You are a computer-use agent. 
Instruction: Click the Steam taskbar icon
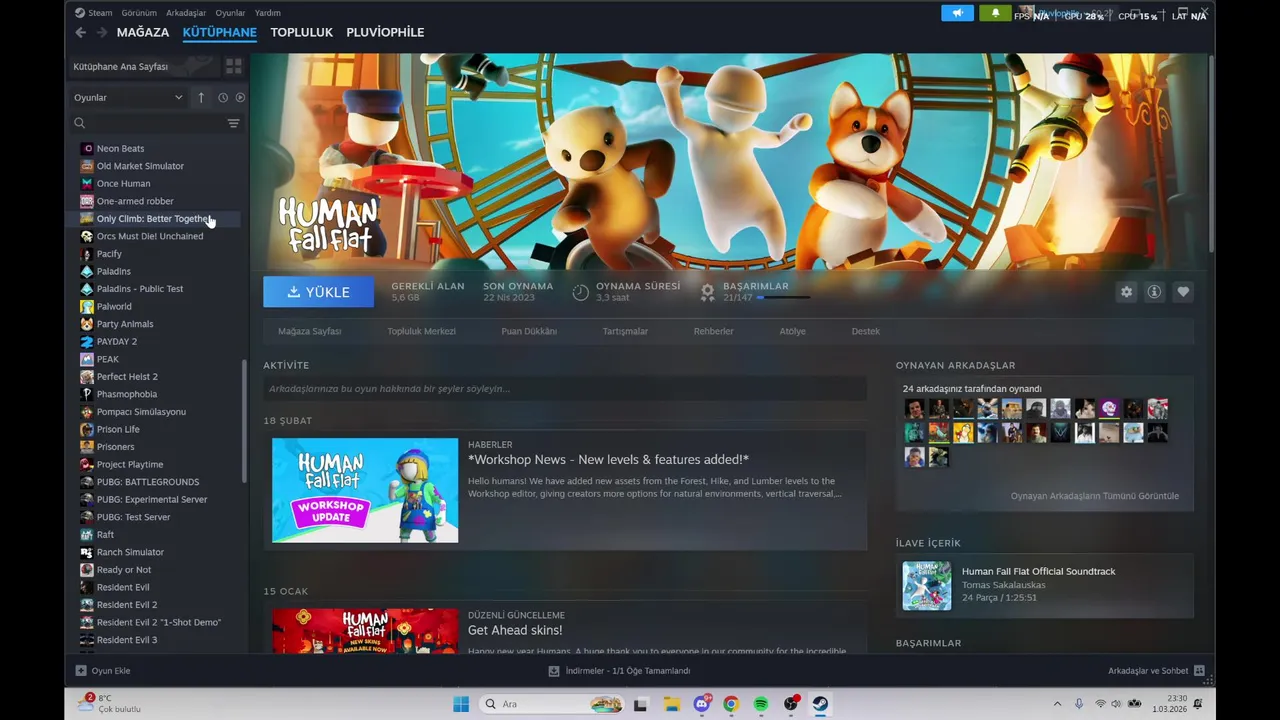821,704
